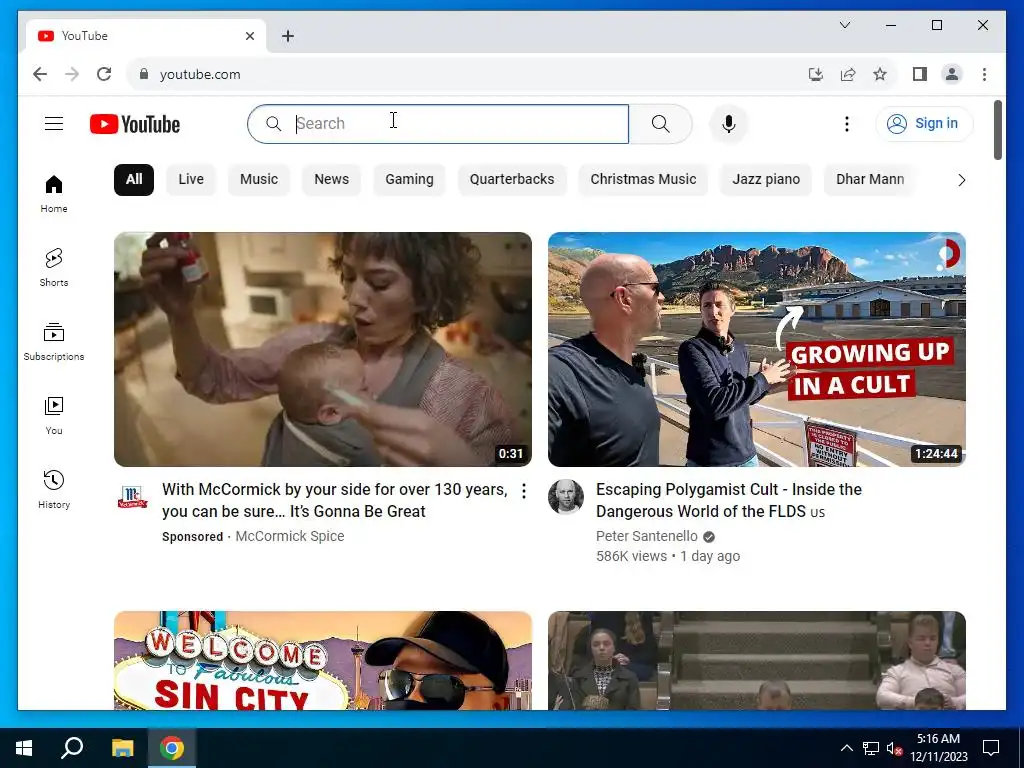
Task: Open the network tray icon
Action: tap(871, 748)
